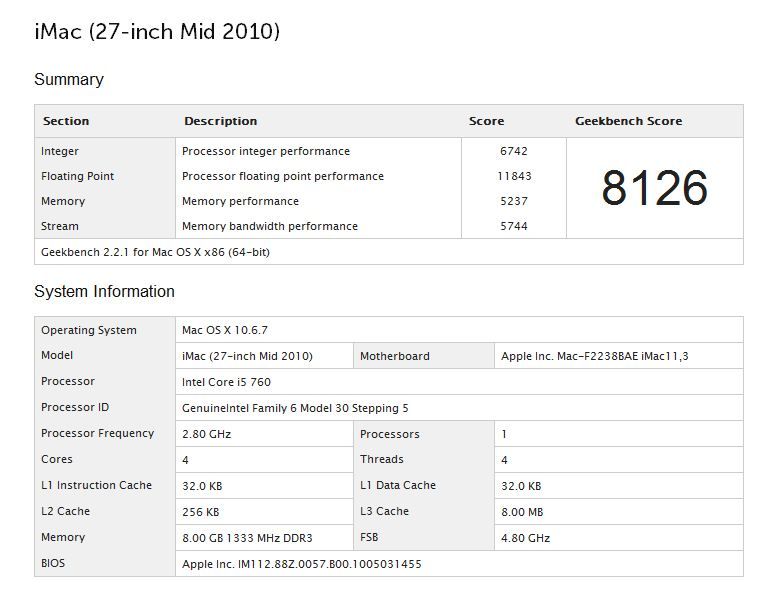Click 'Memory bandwidth performance' description
This screenshot has width=758, height=597.
click(270, 226)
